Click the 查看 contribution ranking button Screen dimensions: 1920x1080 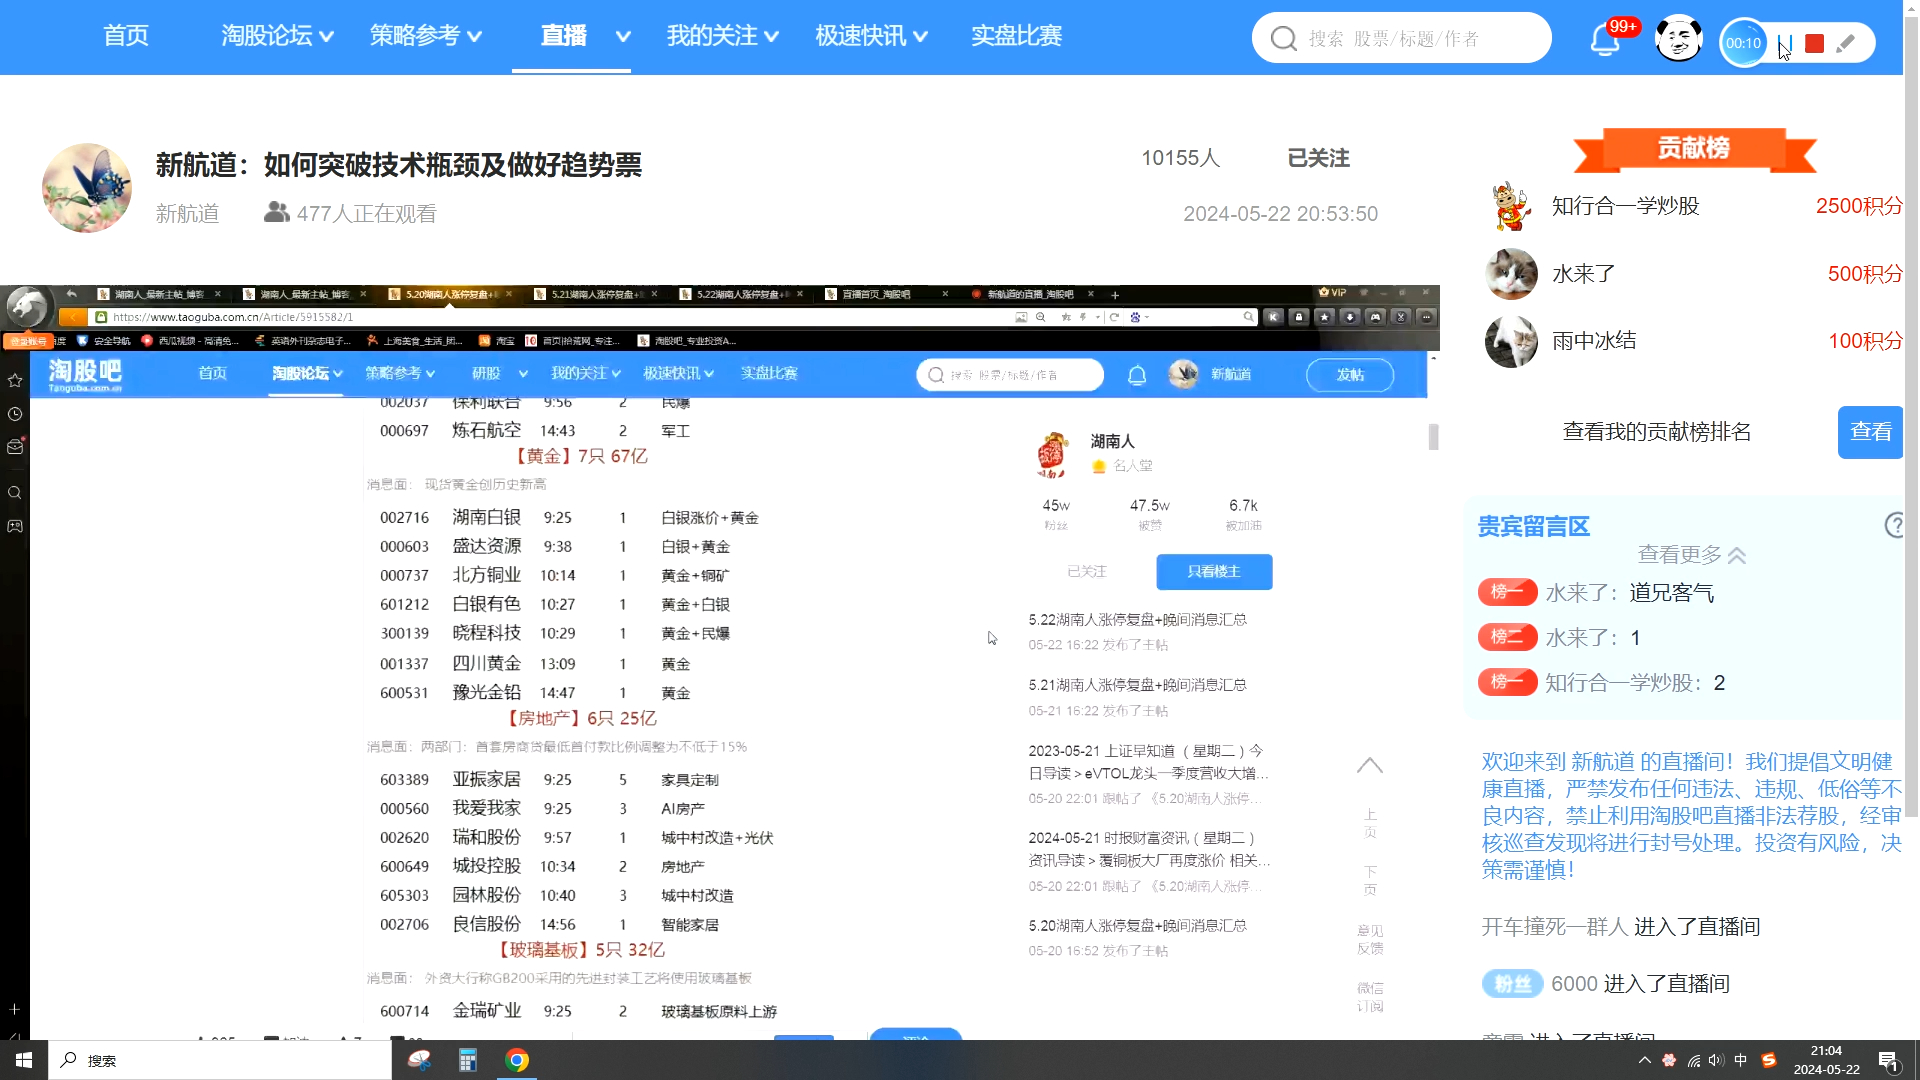coord(1870,432)
